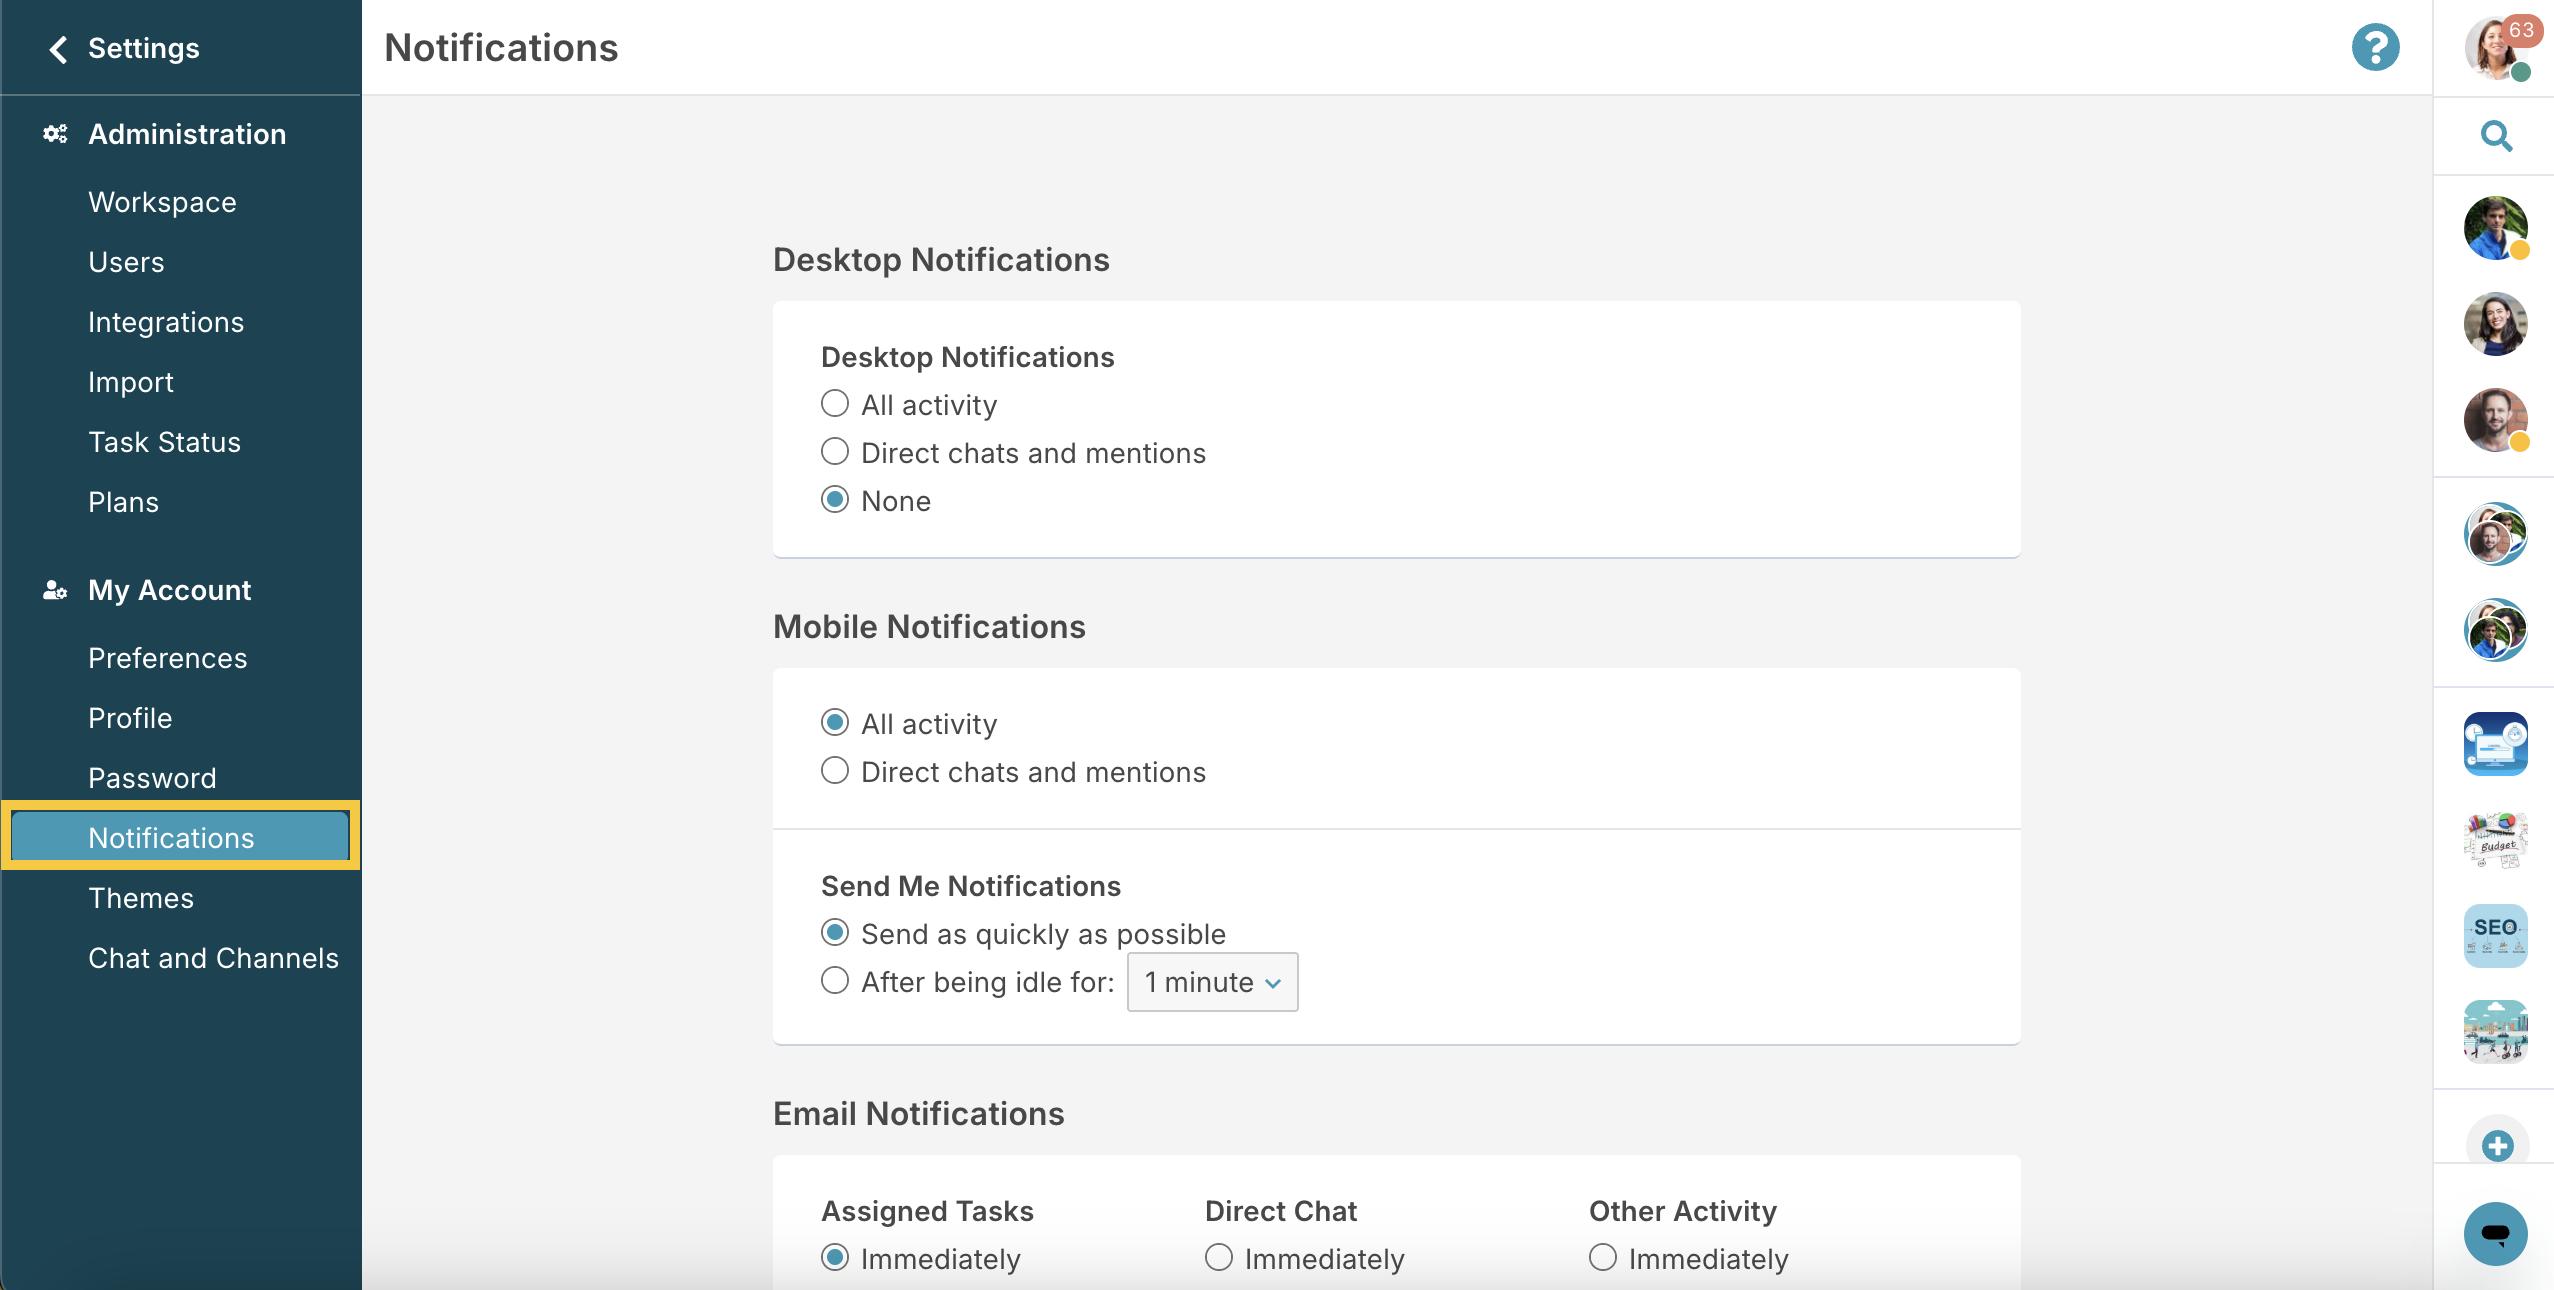Screen dimensions: 2554x1290
Task: Open the 1 minute idle dropdown
Action: pos(1212,982)
